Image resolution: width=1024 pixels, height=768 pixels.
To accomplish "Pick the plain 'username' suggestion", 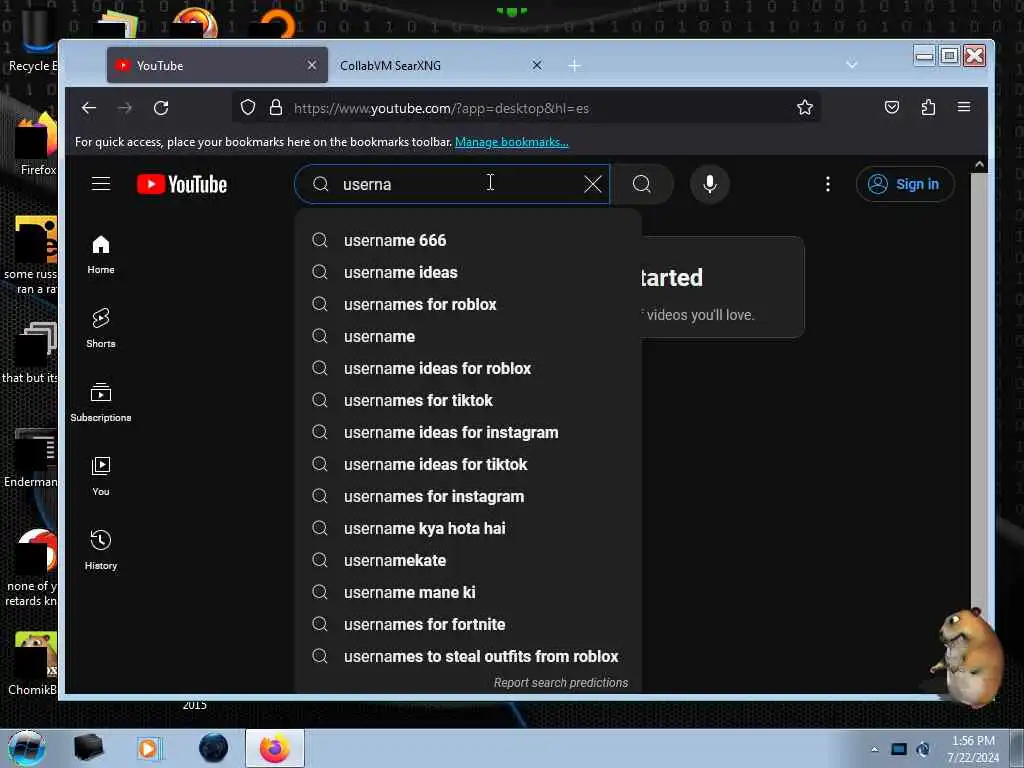I will click(468, 336).
